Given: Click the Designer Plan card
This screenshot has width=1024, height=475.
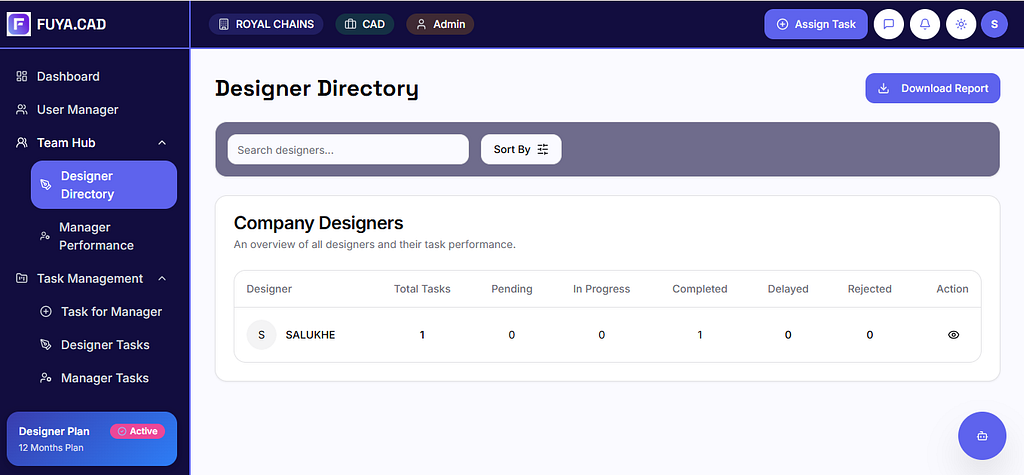Looking at the screenshot, I should pos(91,438).
